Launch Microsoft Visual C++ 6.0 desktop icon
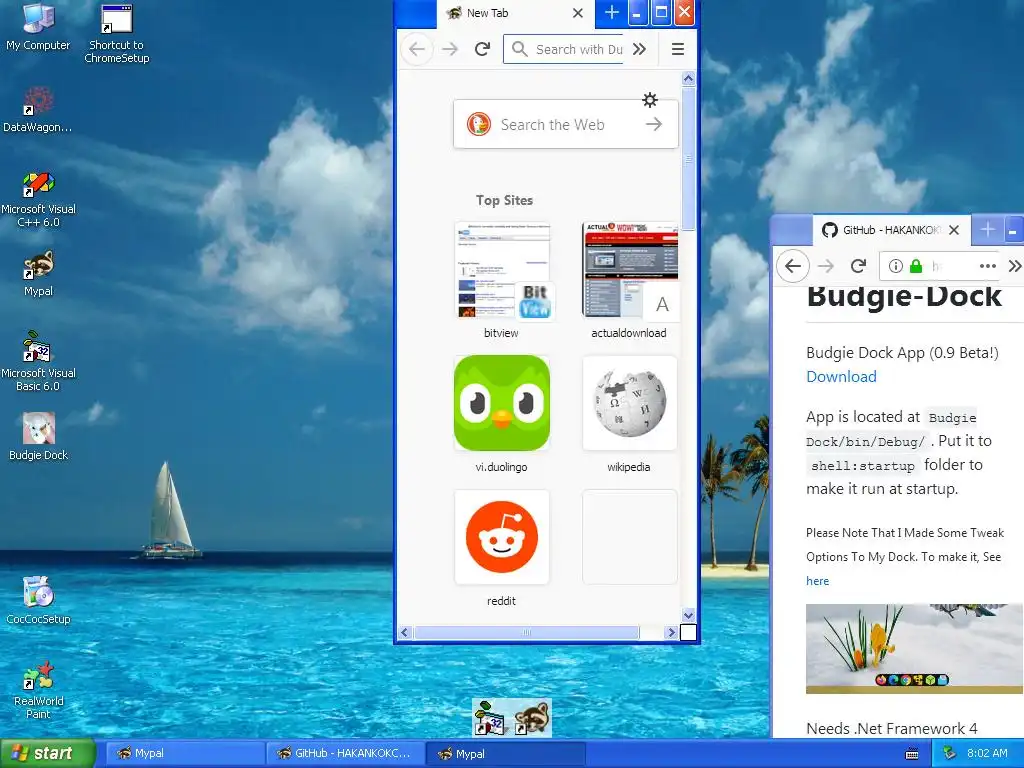 tap(38, 199)
